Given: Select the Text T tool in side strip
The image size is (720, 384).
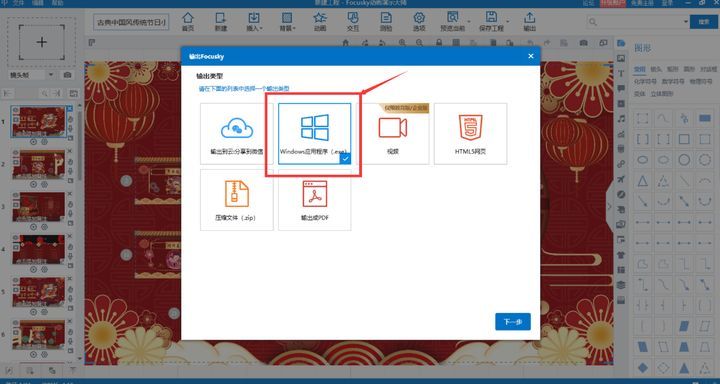Looking at the screenshot, I should click(621, 73).
